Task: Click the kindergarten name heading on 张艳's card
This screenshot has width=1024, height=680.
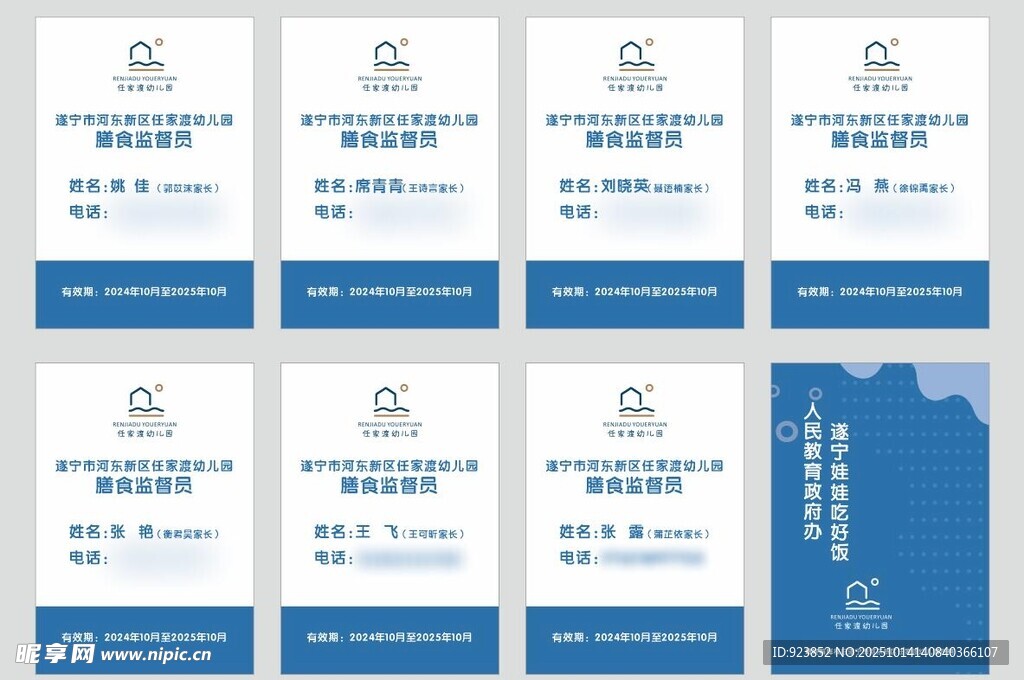Action: pos(145,466)
